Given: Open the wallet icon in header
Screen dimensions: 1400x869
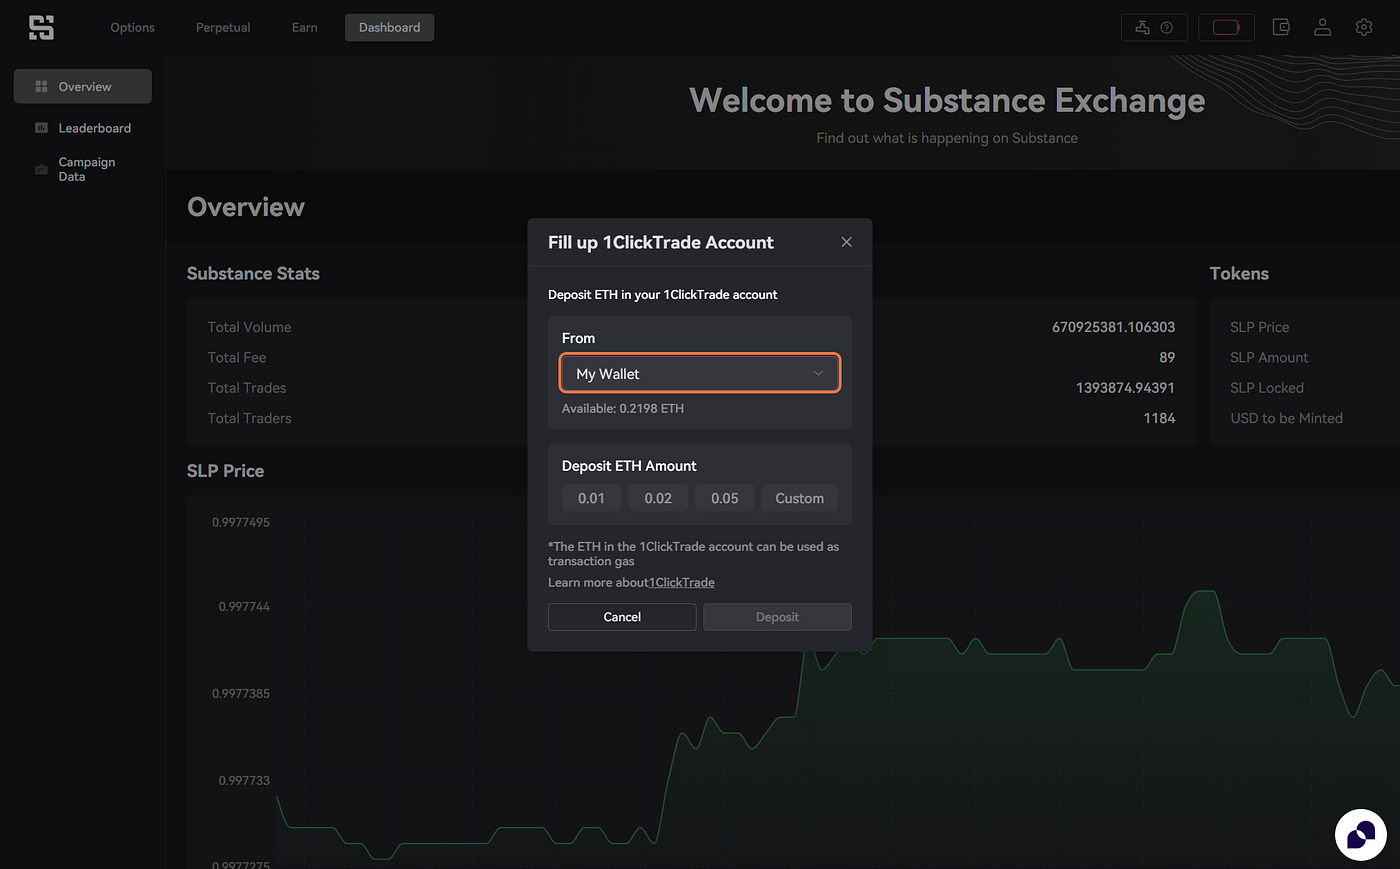Looking at the screenshot, I should pyautogui.click(x=1281, y=28).
